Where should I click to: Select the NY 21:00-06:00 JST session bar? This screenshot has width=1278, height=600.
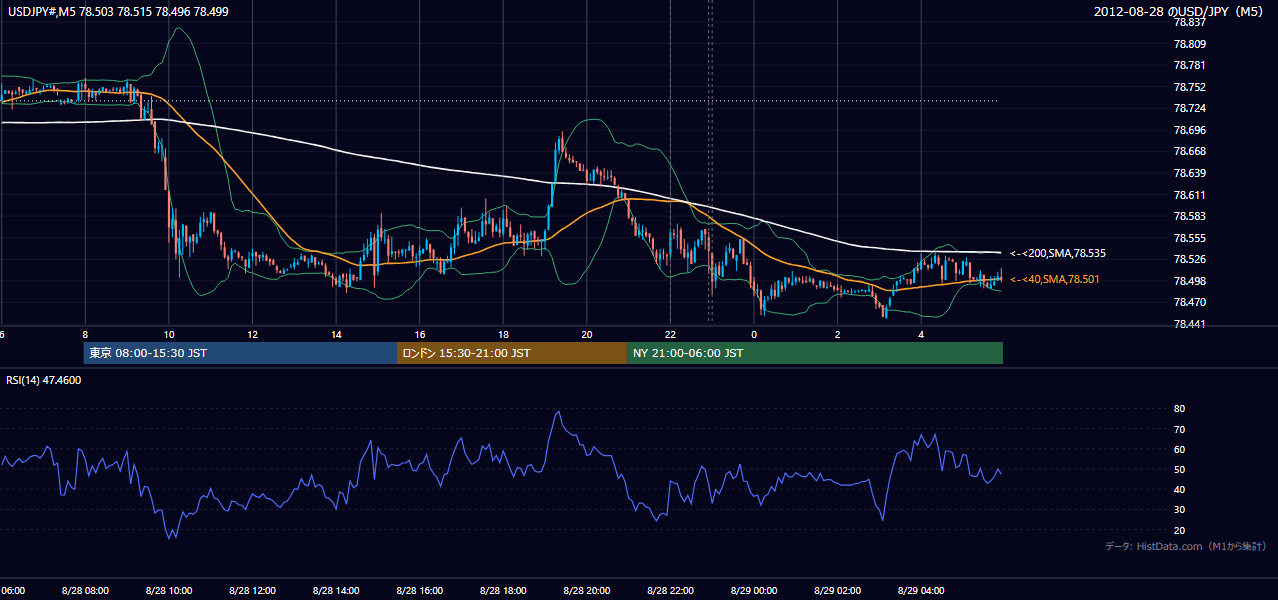coord(815,353)
